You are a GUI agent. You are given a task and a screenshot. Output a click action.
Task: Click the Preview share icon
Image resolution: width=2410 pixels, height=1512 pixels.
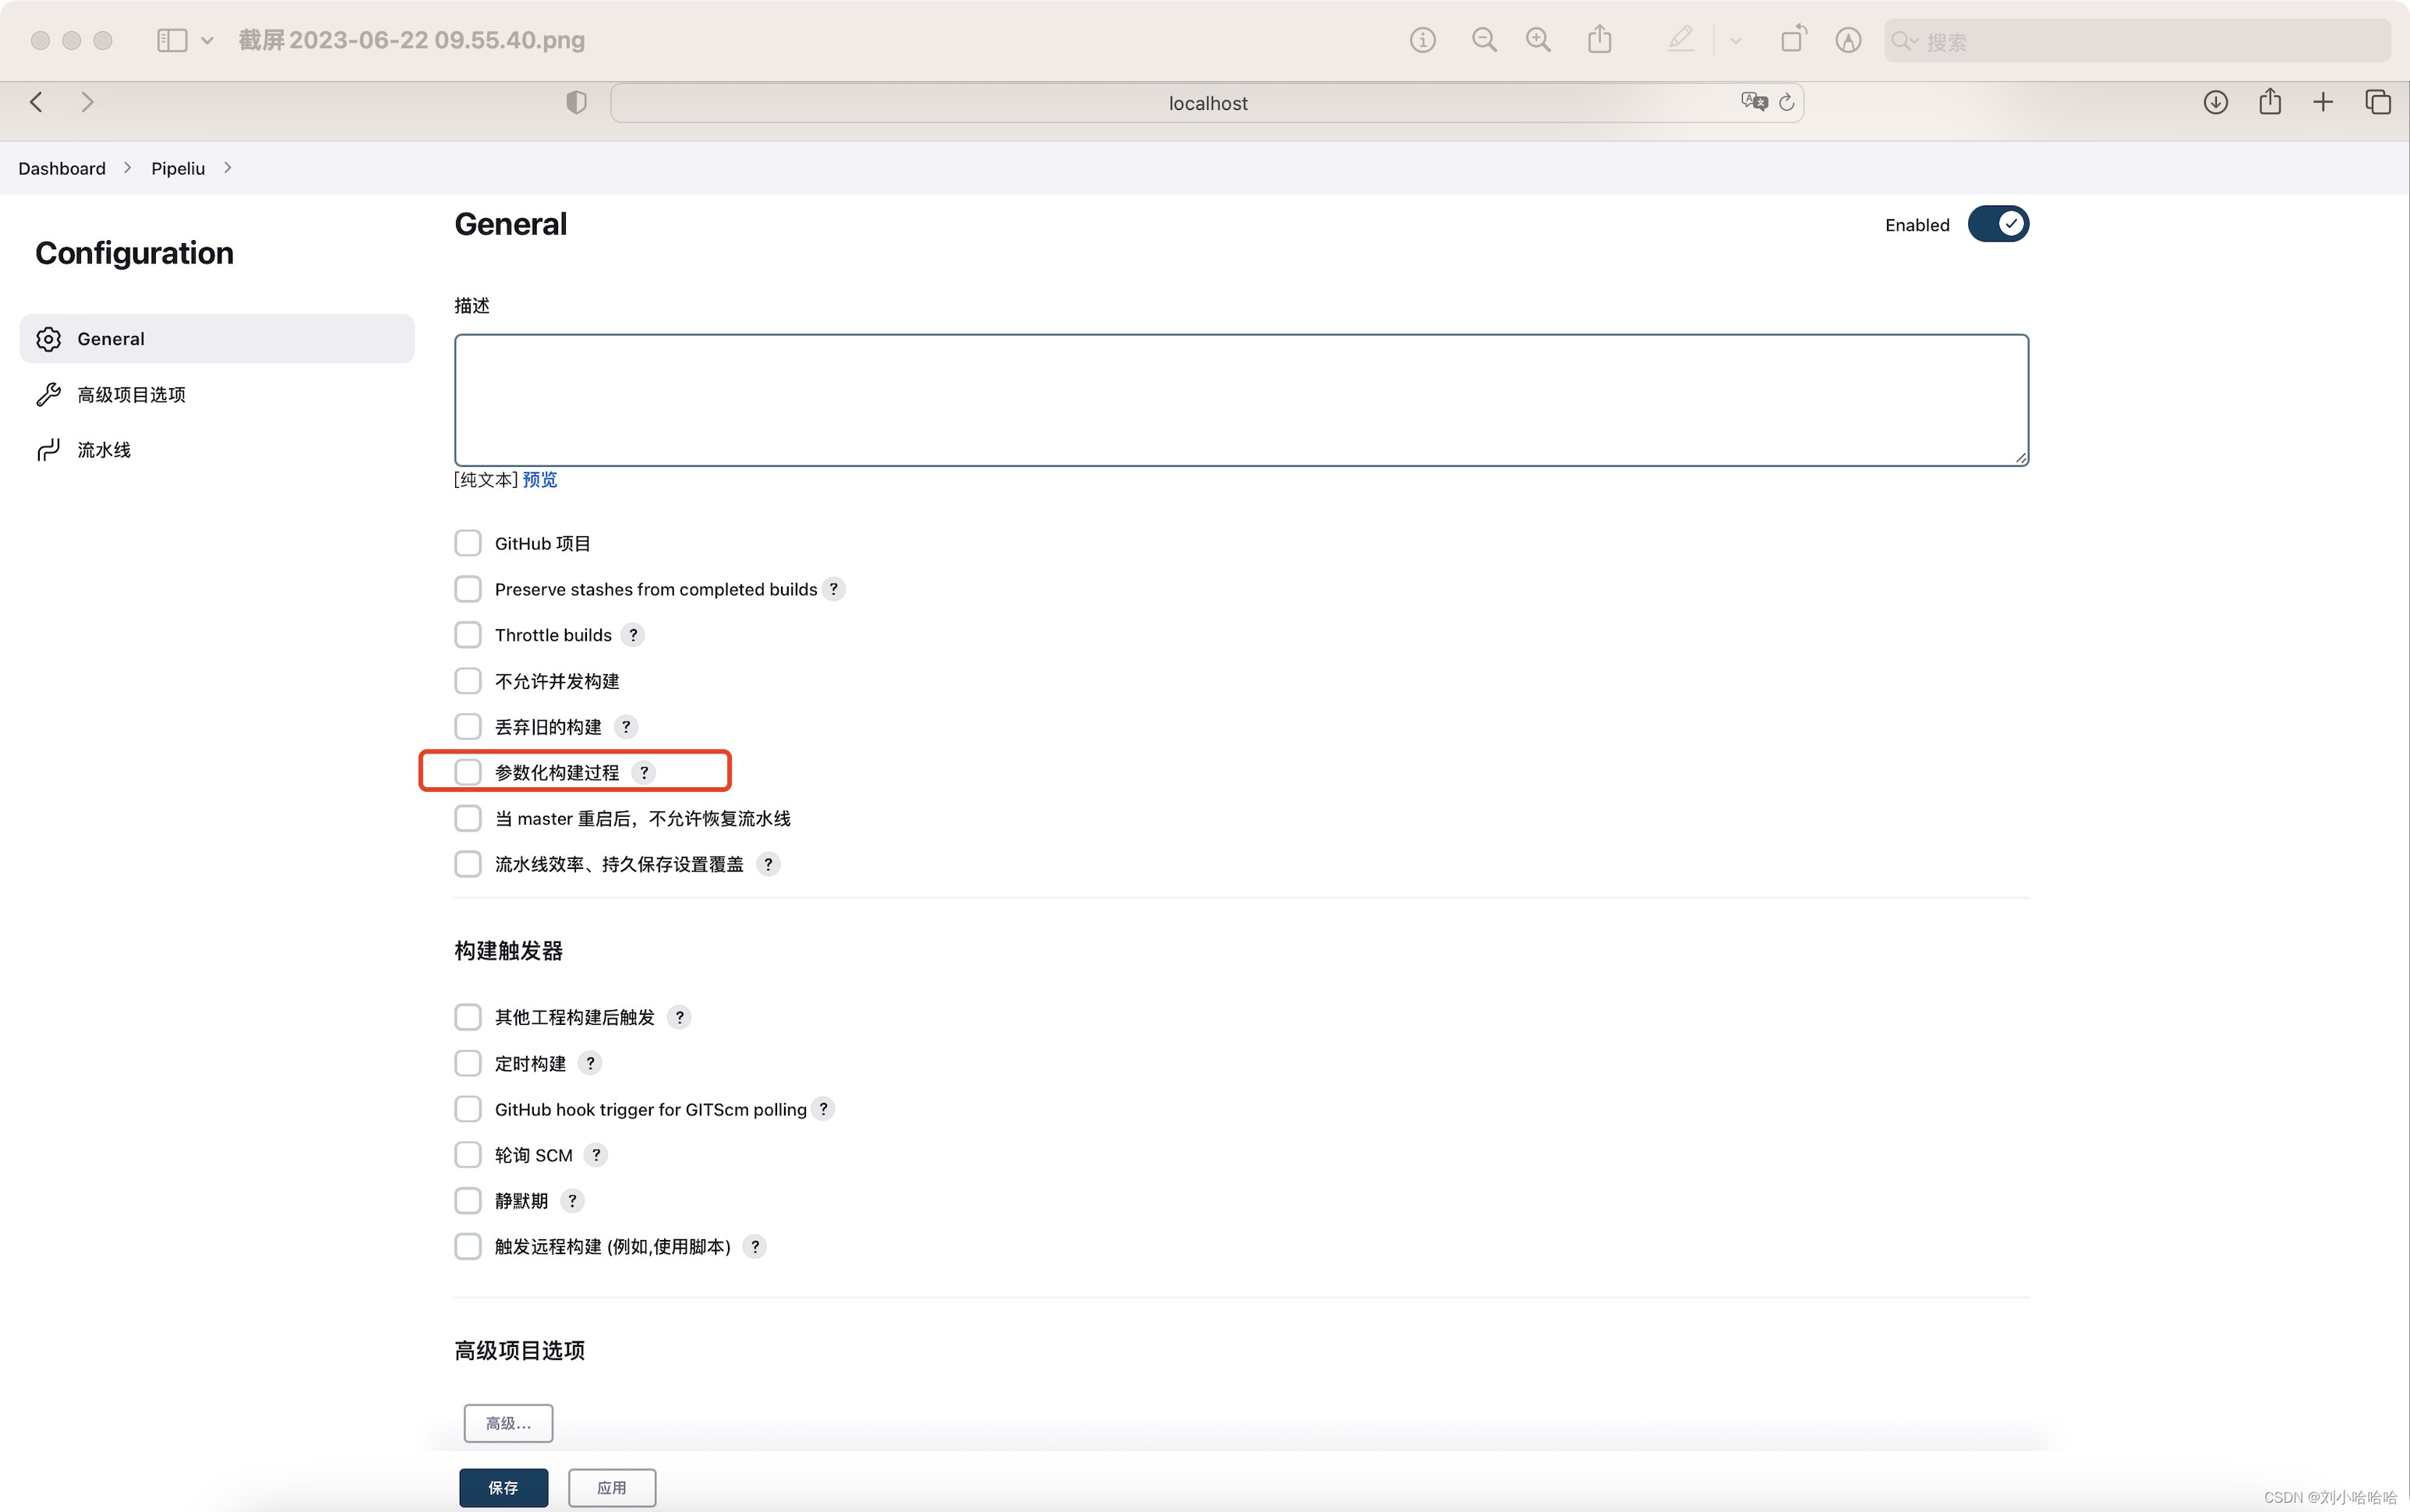click(x=1600, y=39)
